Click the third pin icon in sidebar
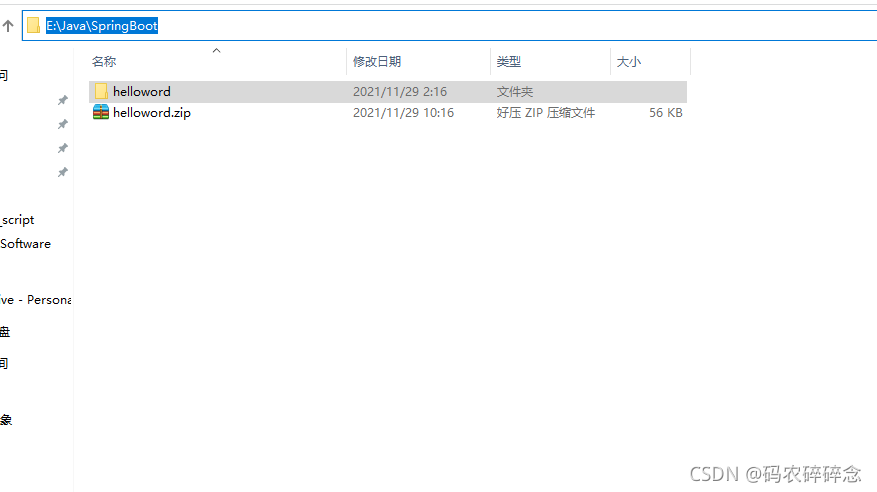Viewport: 877px width, 492px height. (x=63, y=148)
